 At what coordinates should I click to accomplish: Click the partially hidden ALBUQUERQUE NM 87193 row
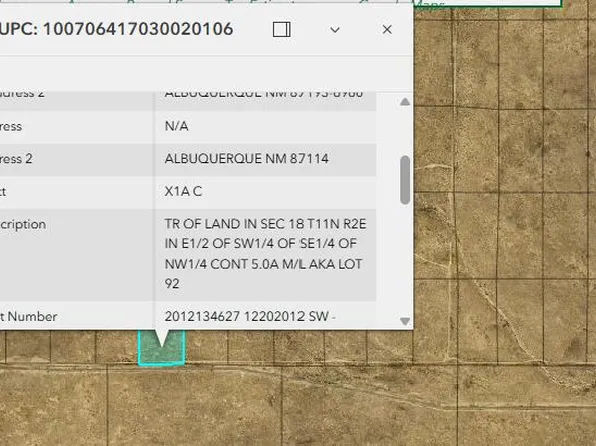pyautogui.click(x=188, y=95)
